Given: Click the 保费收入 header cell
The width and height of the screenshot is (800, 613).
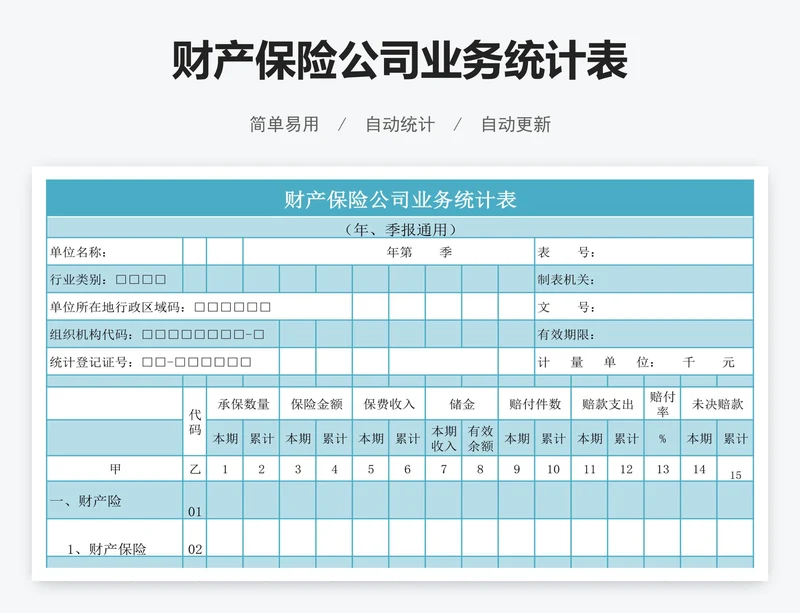Looking at the screenshot, I should click(389, 404).
